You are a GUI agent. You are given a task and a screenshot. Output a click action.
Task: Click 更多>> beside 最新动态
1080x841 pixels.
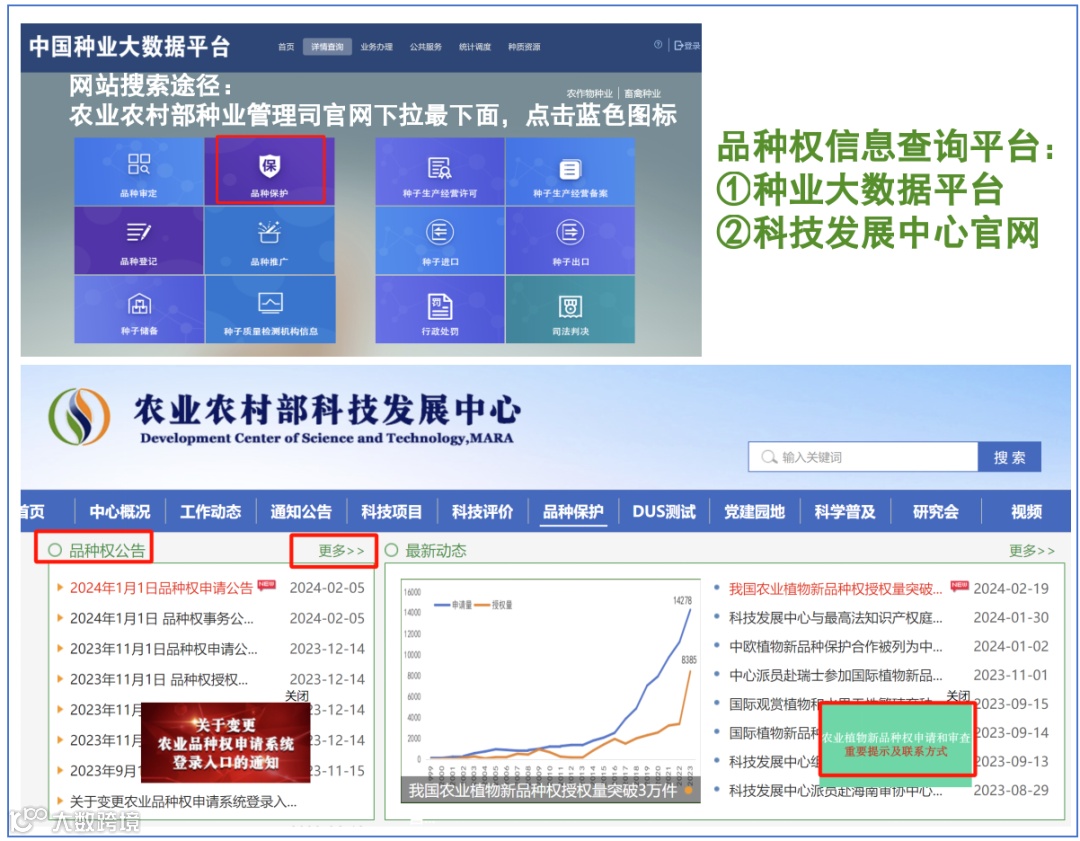pos(1032,550)
